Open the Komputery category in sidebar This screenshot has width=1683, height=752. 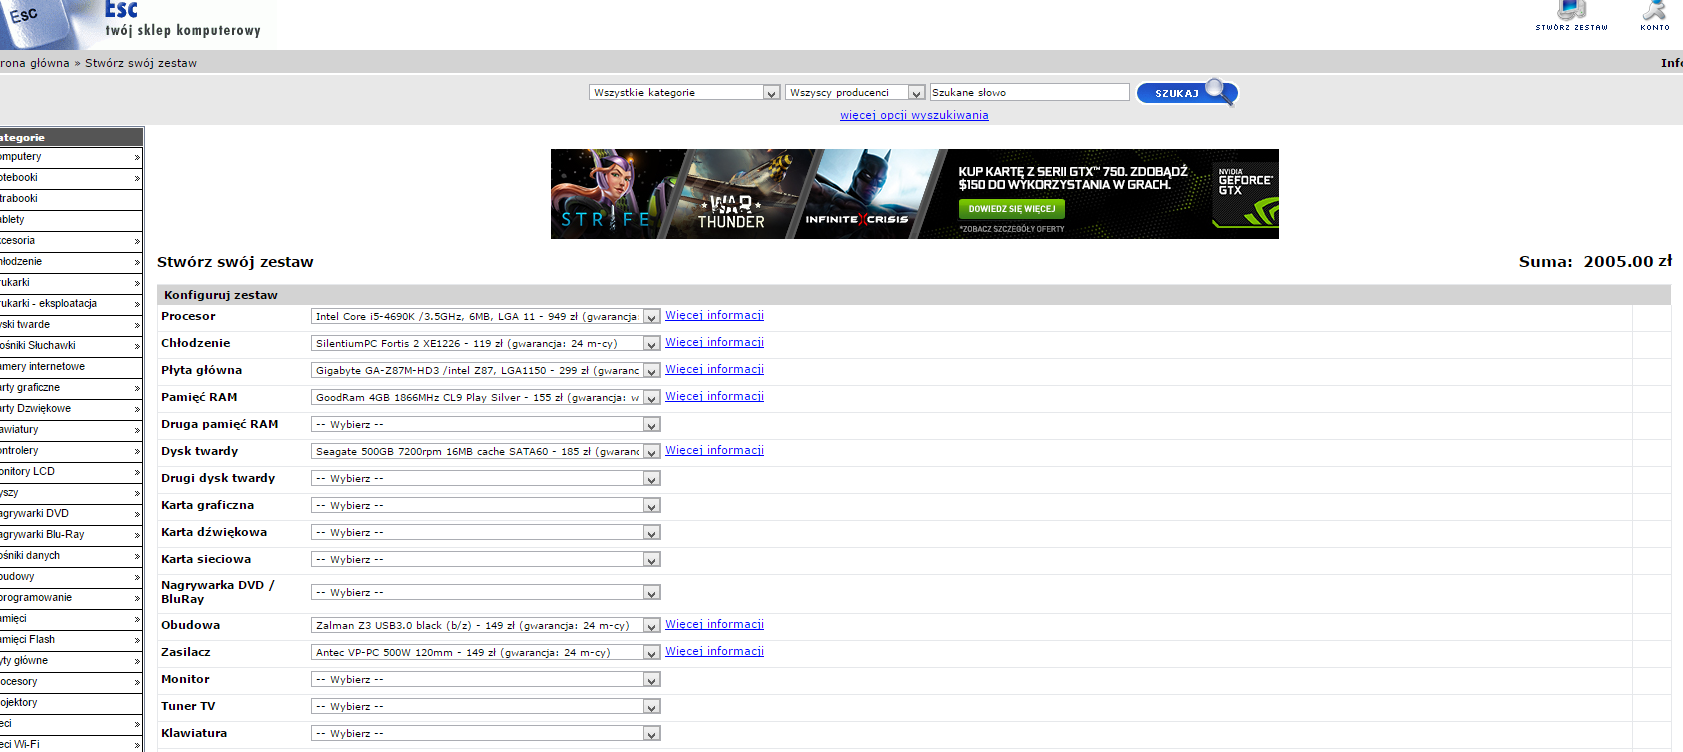point(71,157)
